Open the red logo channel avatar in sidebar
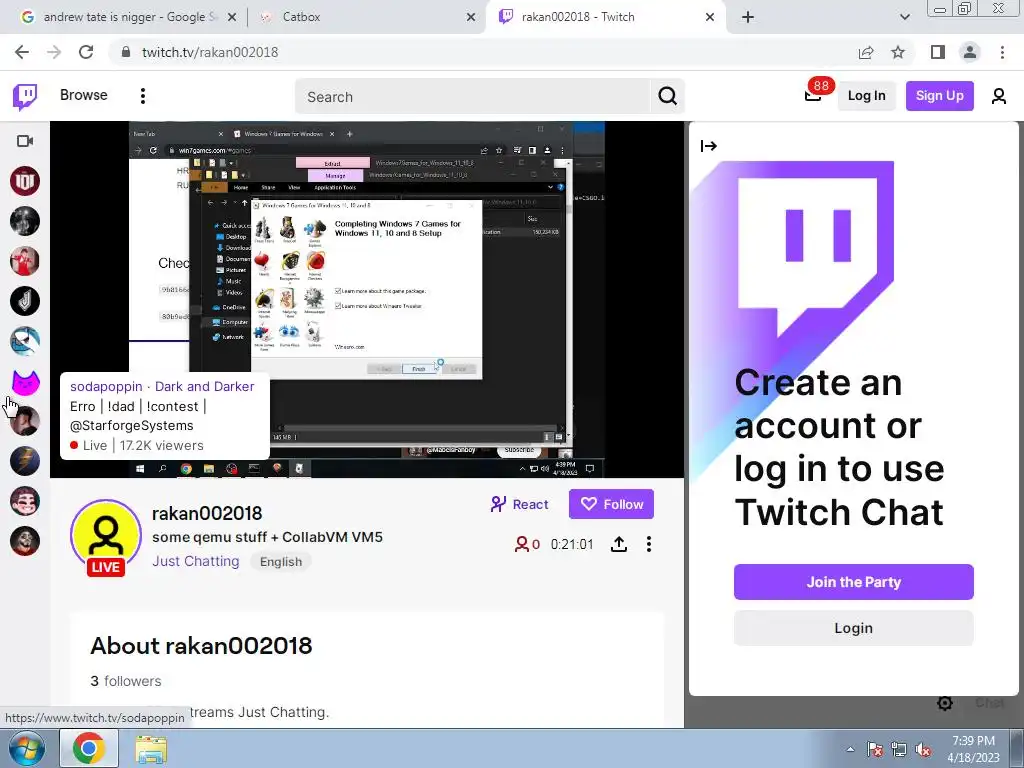Image resolution: width=1024 pixels, height=768 pixels. (x=25, y=181)
